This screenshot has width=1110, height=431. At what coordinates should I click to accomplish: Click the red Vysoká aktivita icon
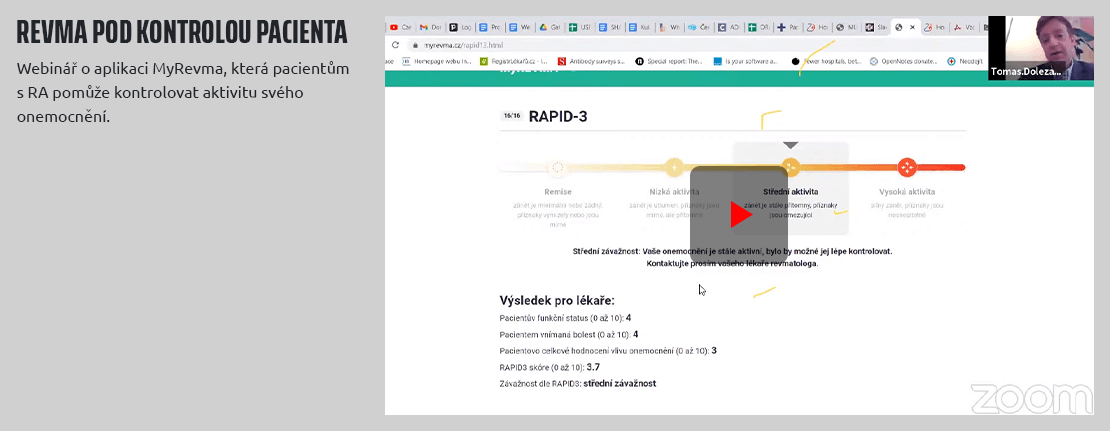click(x=907, y=168)
